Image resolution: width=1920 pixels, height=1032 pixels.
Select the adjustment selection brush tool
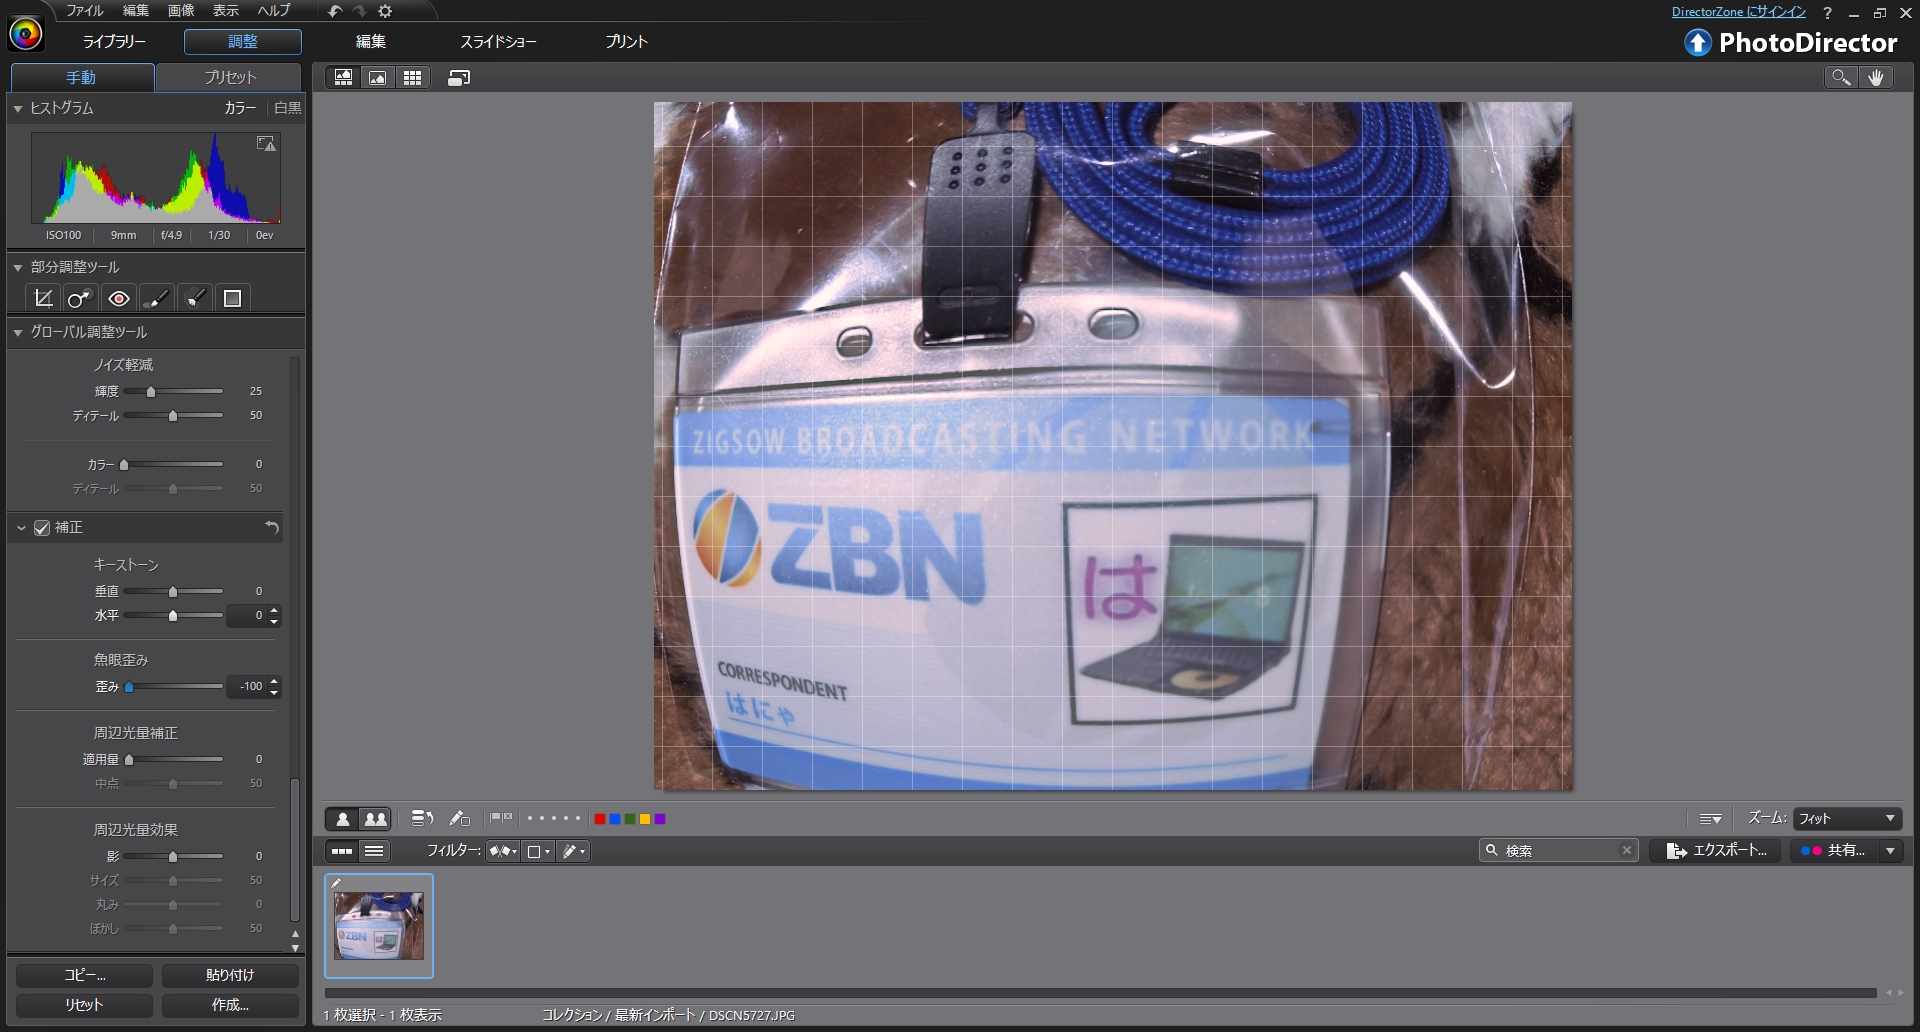[195, 298]
